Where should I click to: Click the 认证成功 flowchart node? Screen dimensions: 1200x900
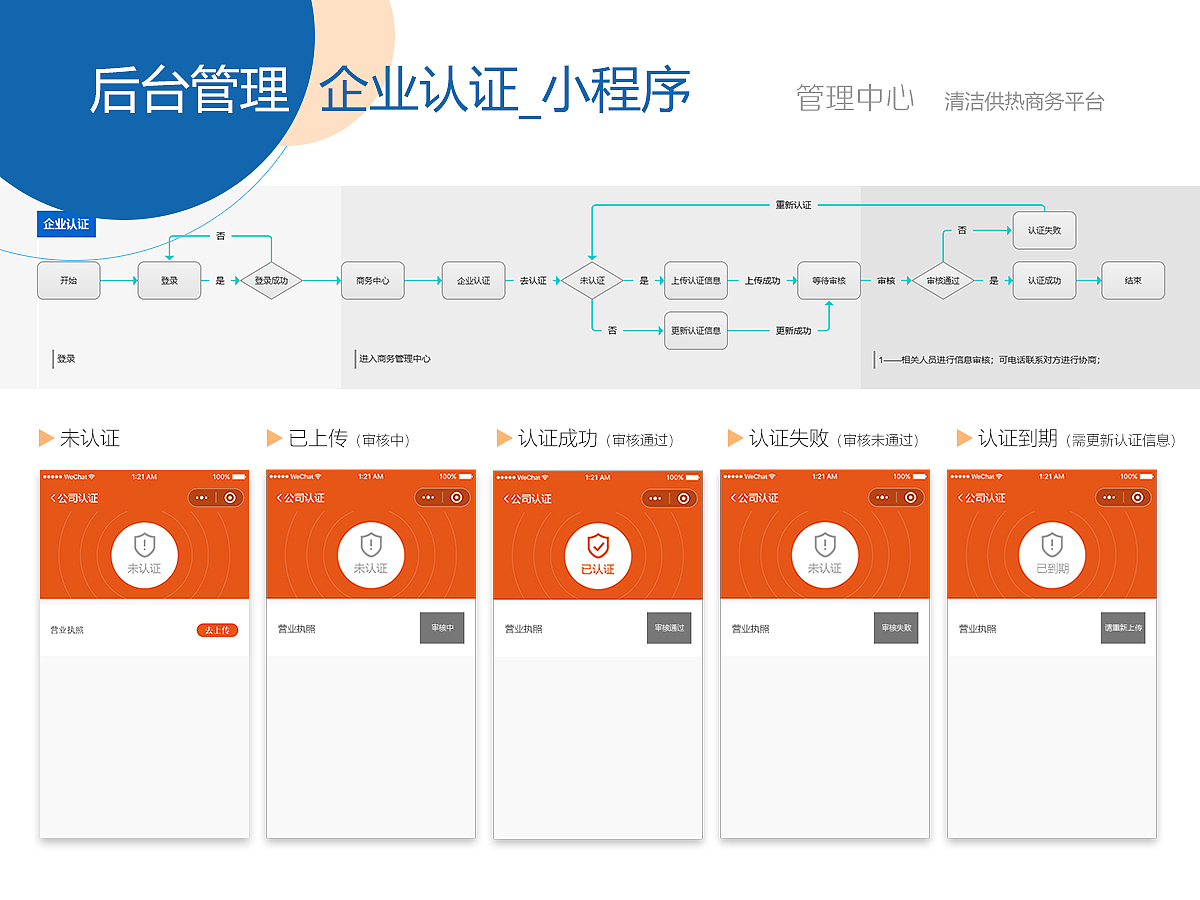(x=1044, y=281)
